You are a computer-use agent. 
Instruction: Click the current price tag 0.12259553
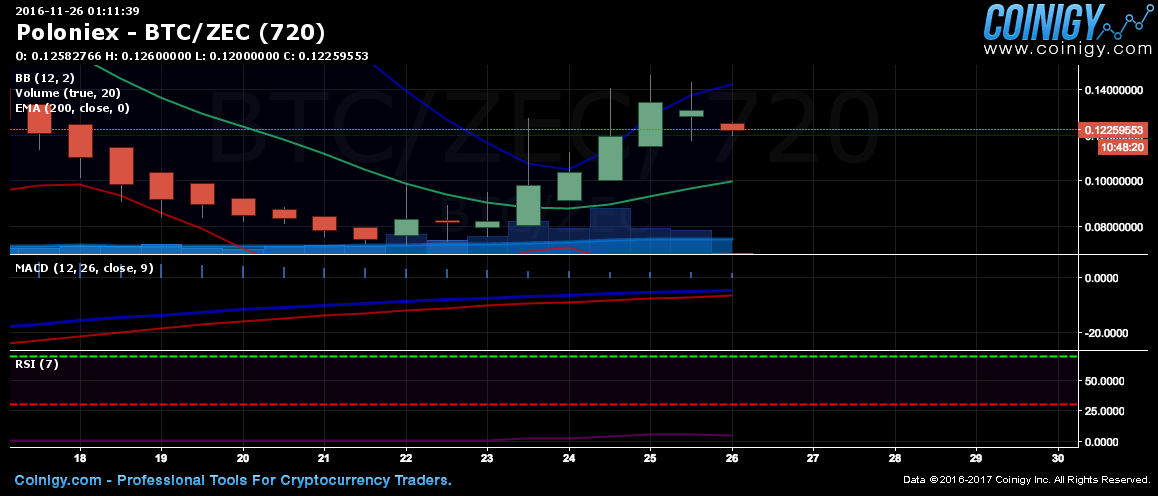pos(1114,130)
